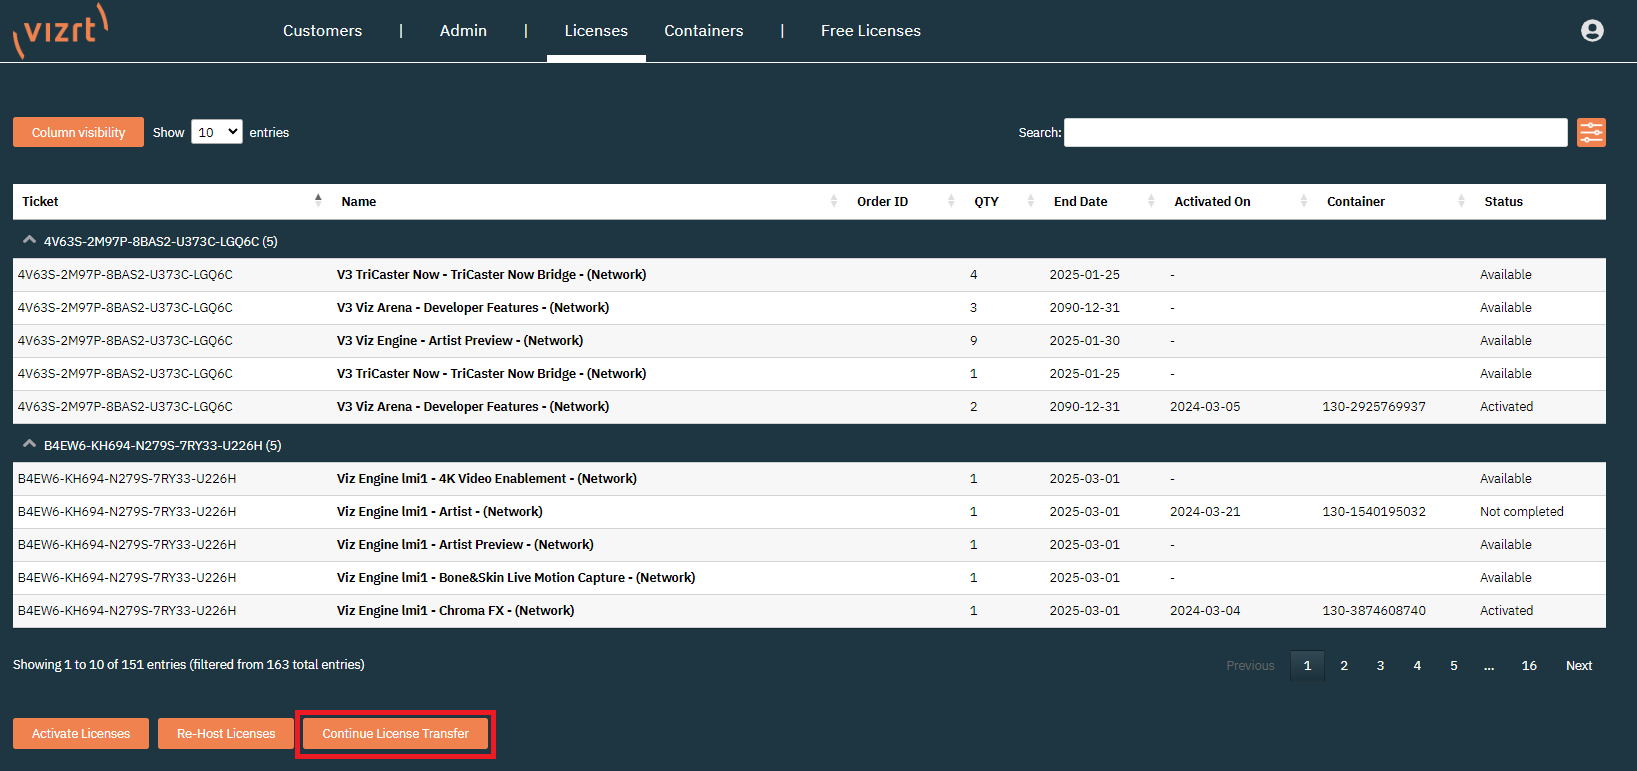Click the Vizrt logo
This screenshot has height=771, width=1637.
pos(60,31)
